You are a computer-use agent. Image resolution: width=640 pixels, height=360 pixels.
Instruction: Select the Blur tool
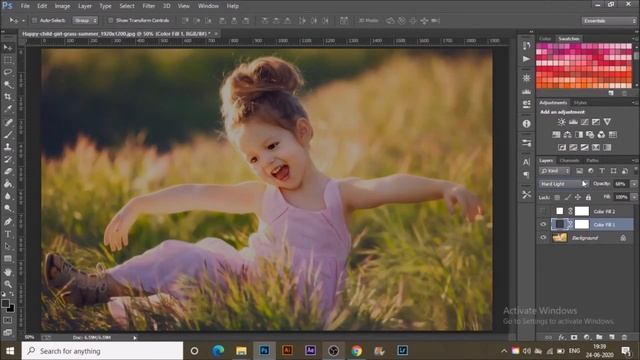(x=8, y=196)
